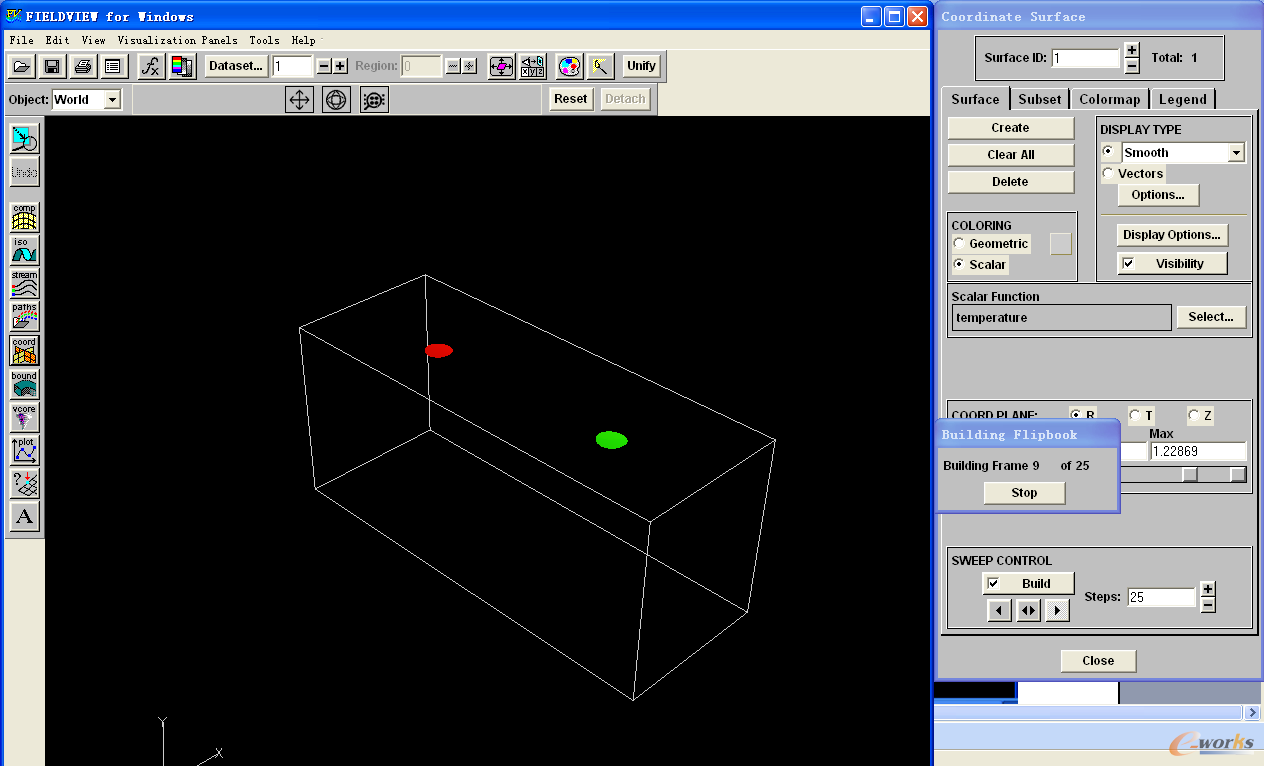Open the Visualization Panels menu
Screen dimensions: 1264x766
177,41
